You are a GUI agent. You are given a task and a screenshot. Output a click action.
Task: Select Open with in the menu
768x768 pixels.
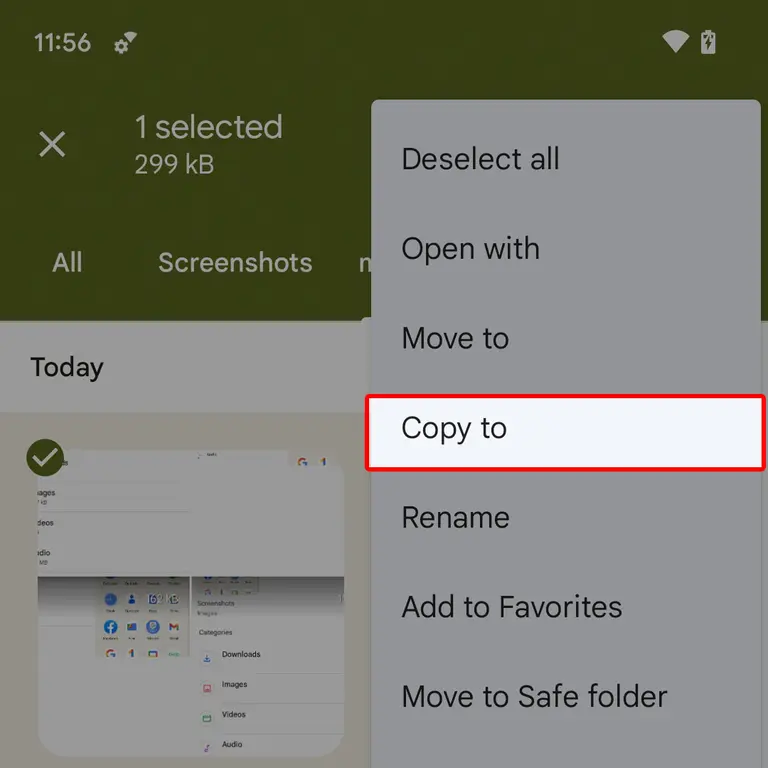click(470, 249)
